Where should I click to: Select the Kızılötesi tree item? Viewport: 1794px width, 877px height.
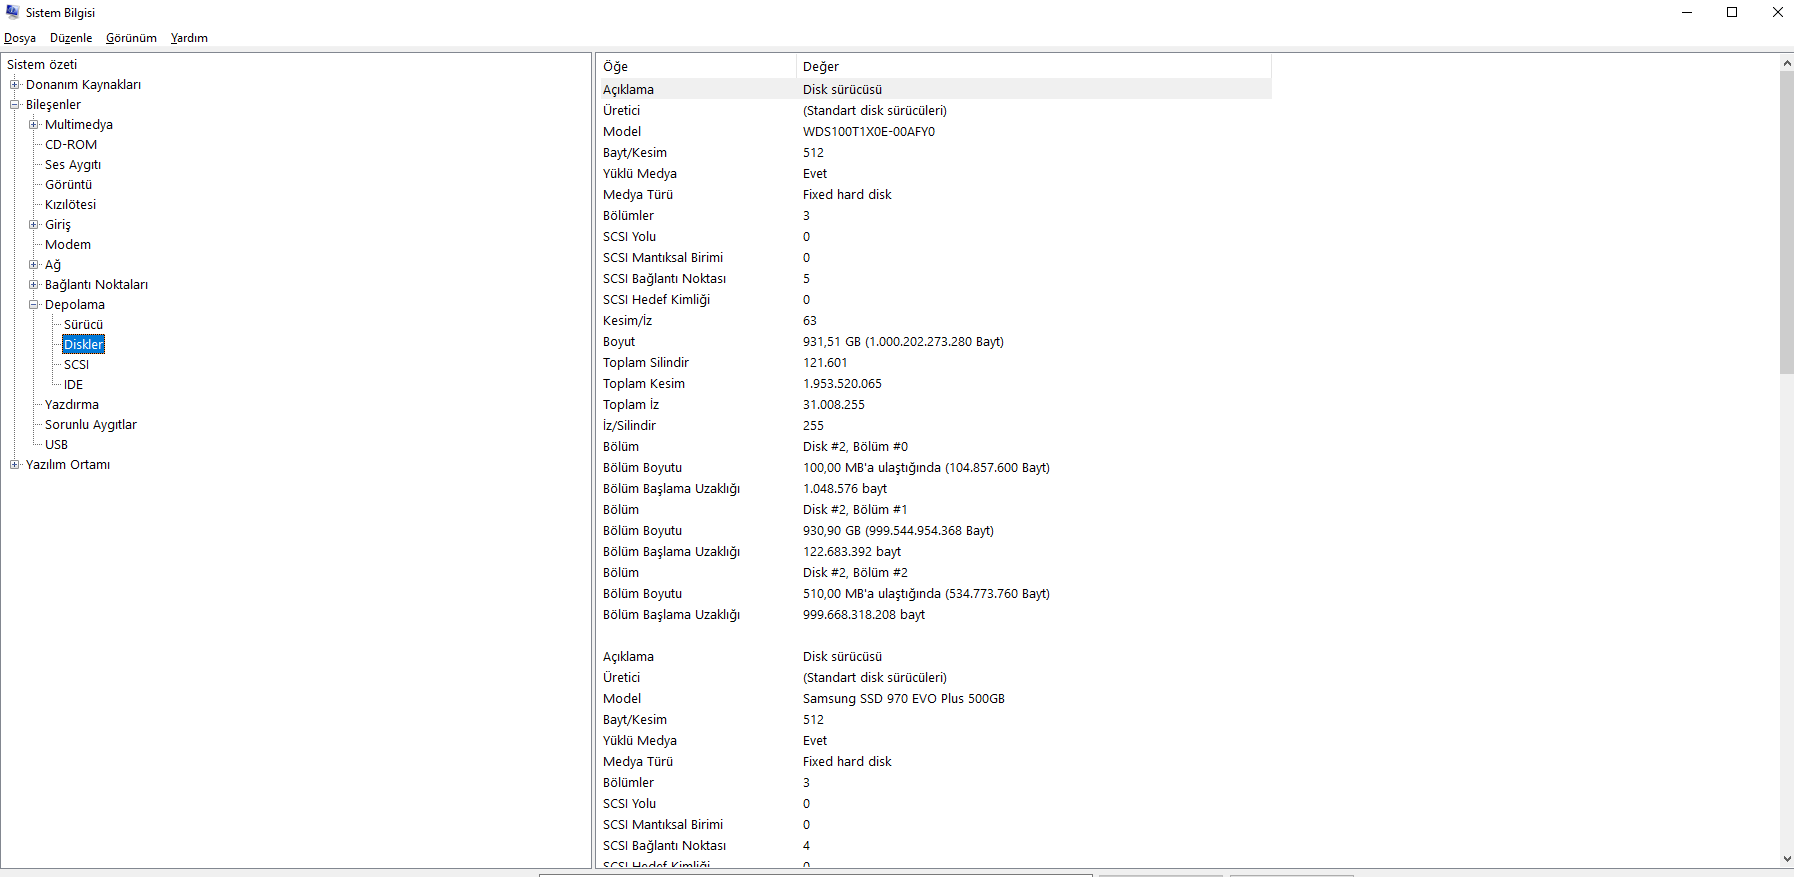coord(71,205)
